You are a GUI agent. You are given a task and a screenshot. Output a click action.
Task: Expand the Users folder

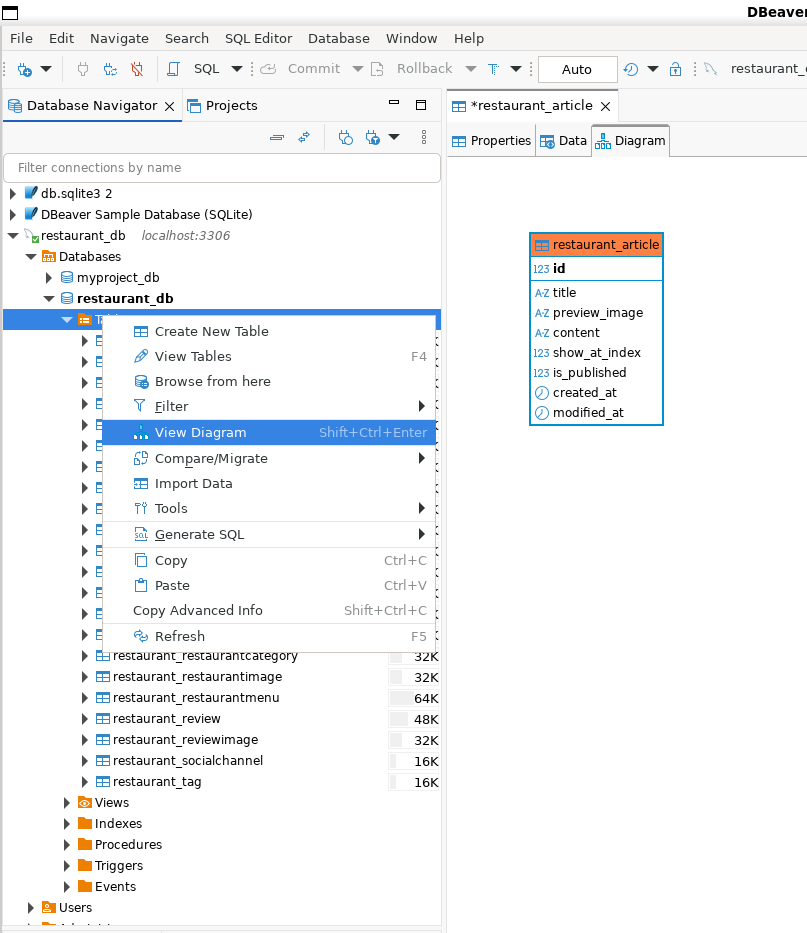coord(31,908)
